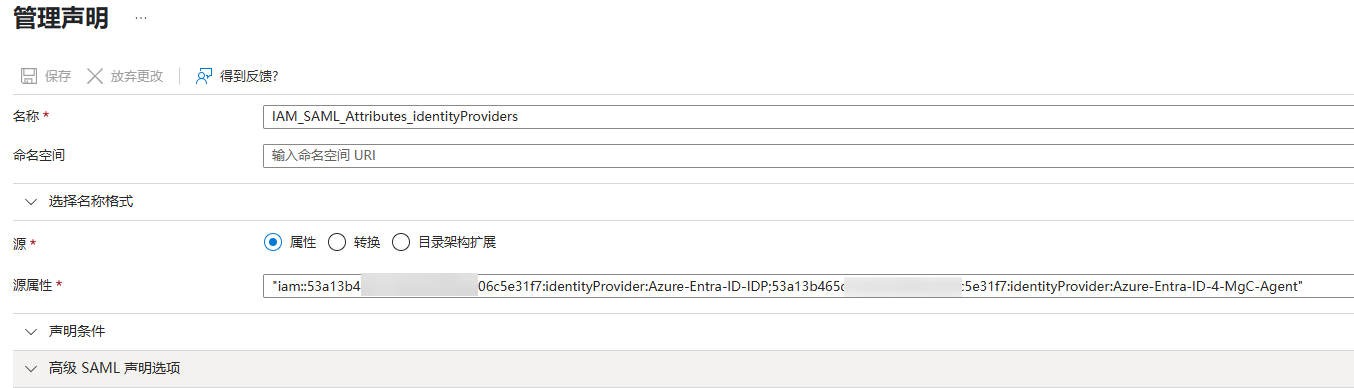Click the 名称 input field
The height and width of the screenshot is (388, 1354).
click(809, 116)
